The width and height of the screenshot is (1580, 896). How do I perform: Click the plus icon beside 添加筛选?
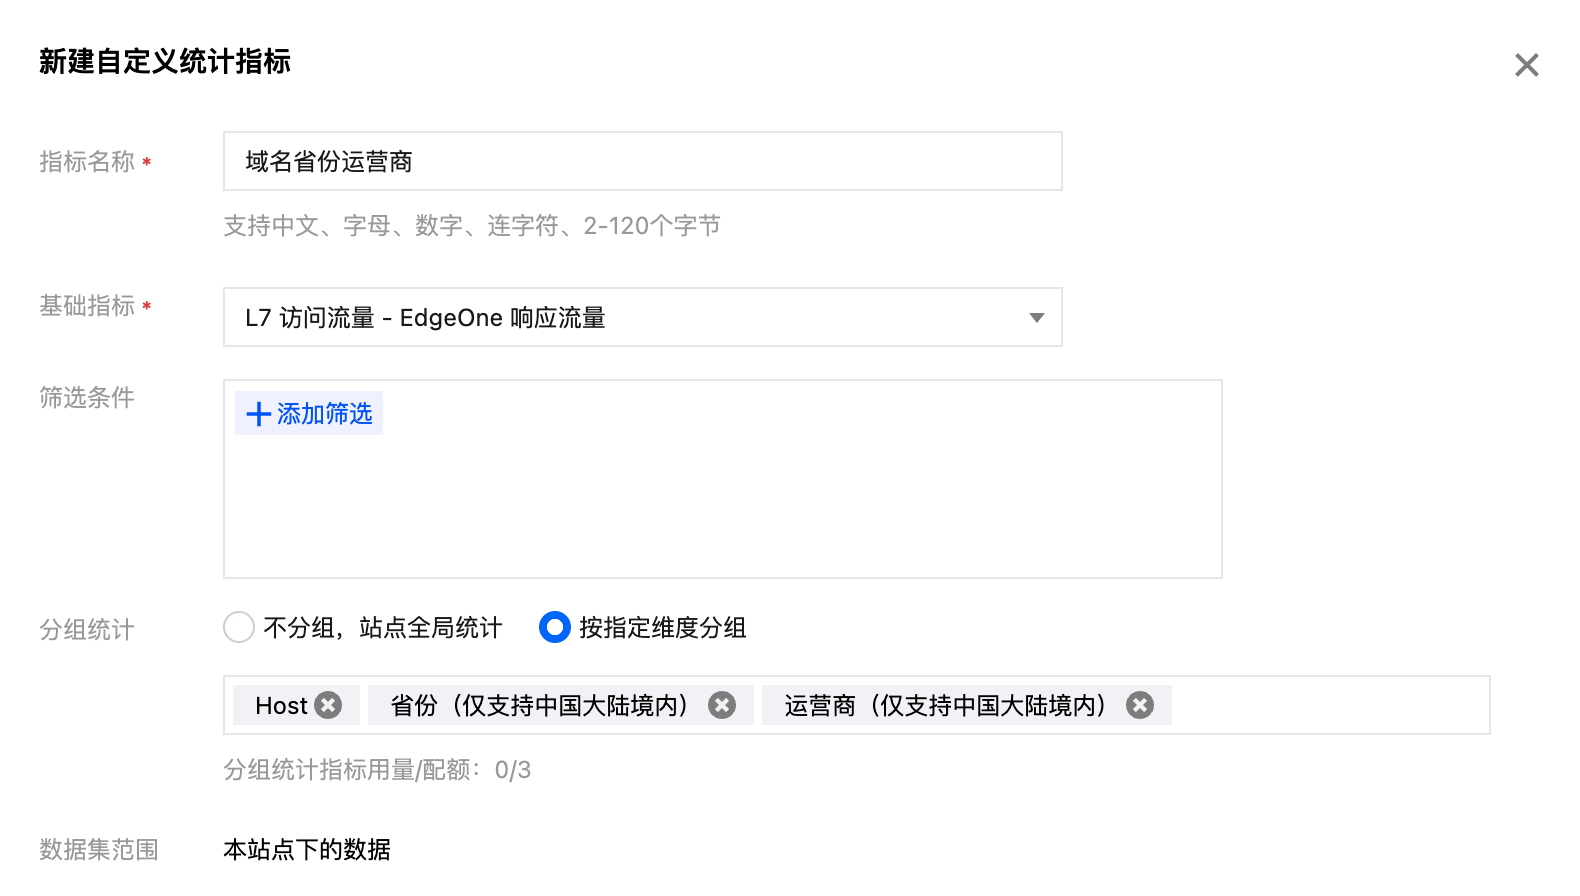click(x=258, y=414)
